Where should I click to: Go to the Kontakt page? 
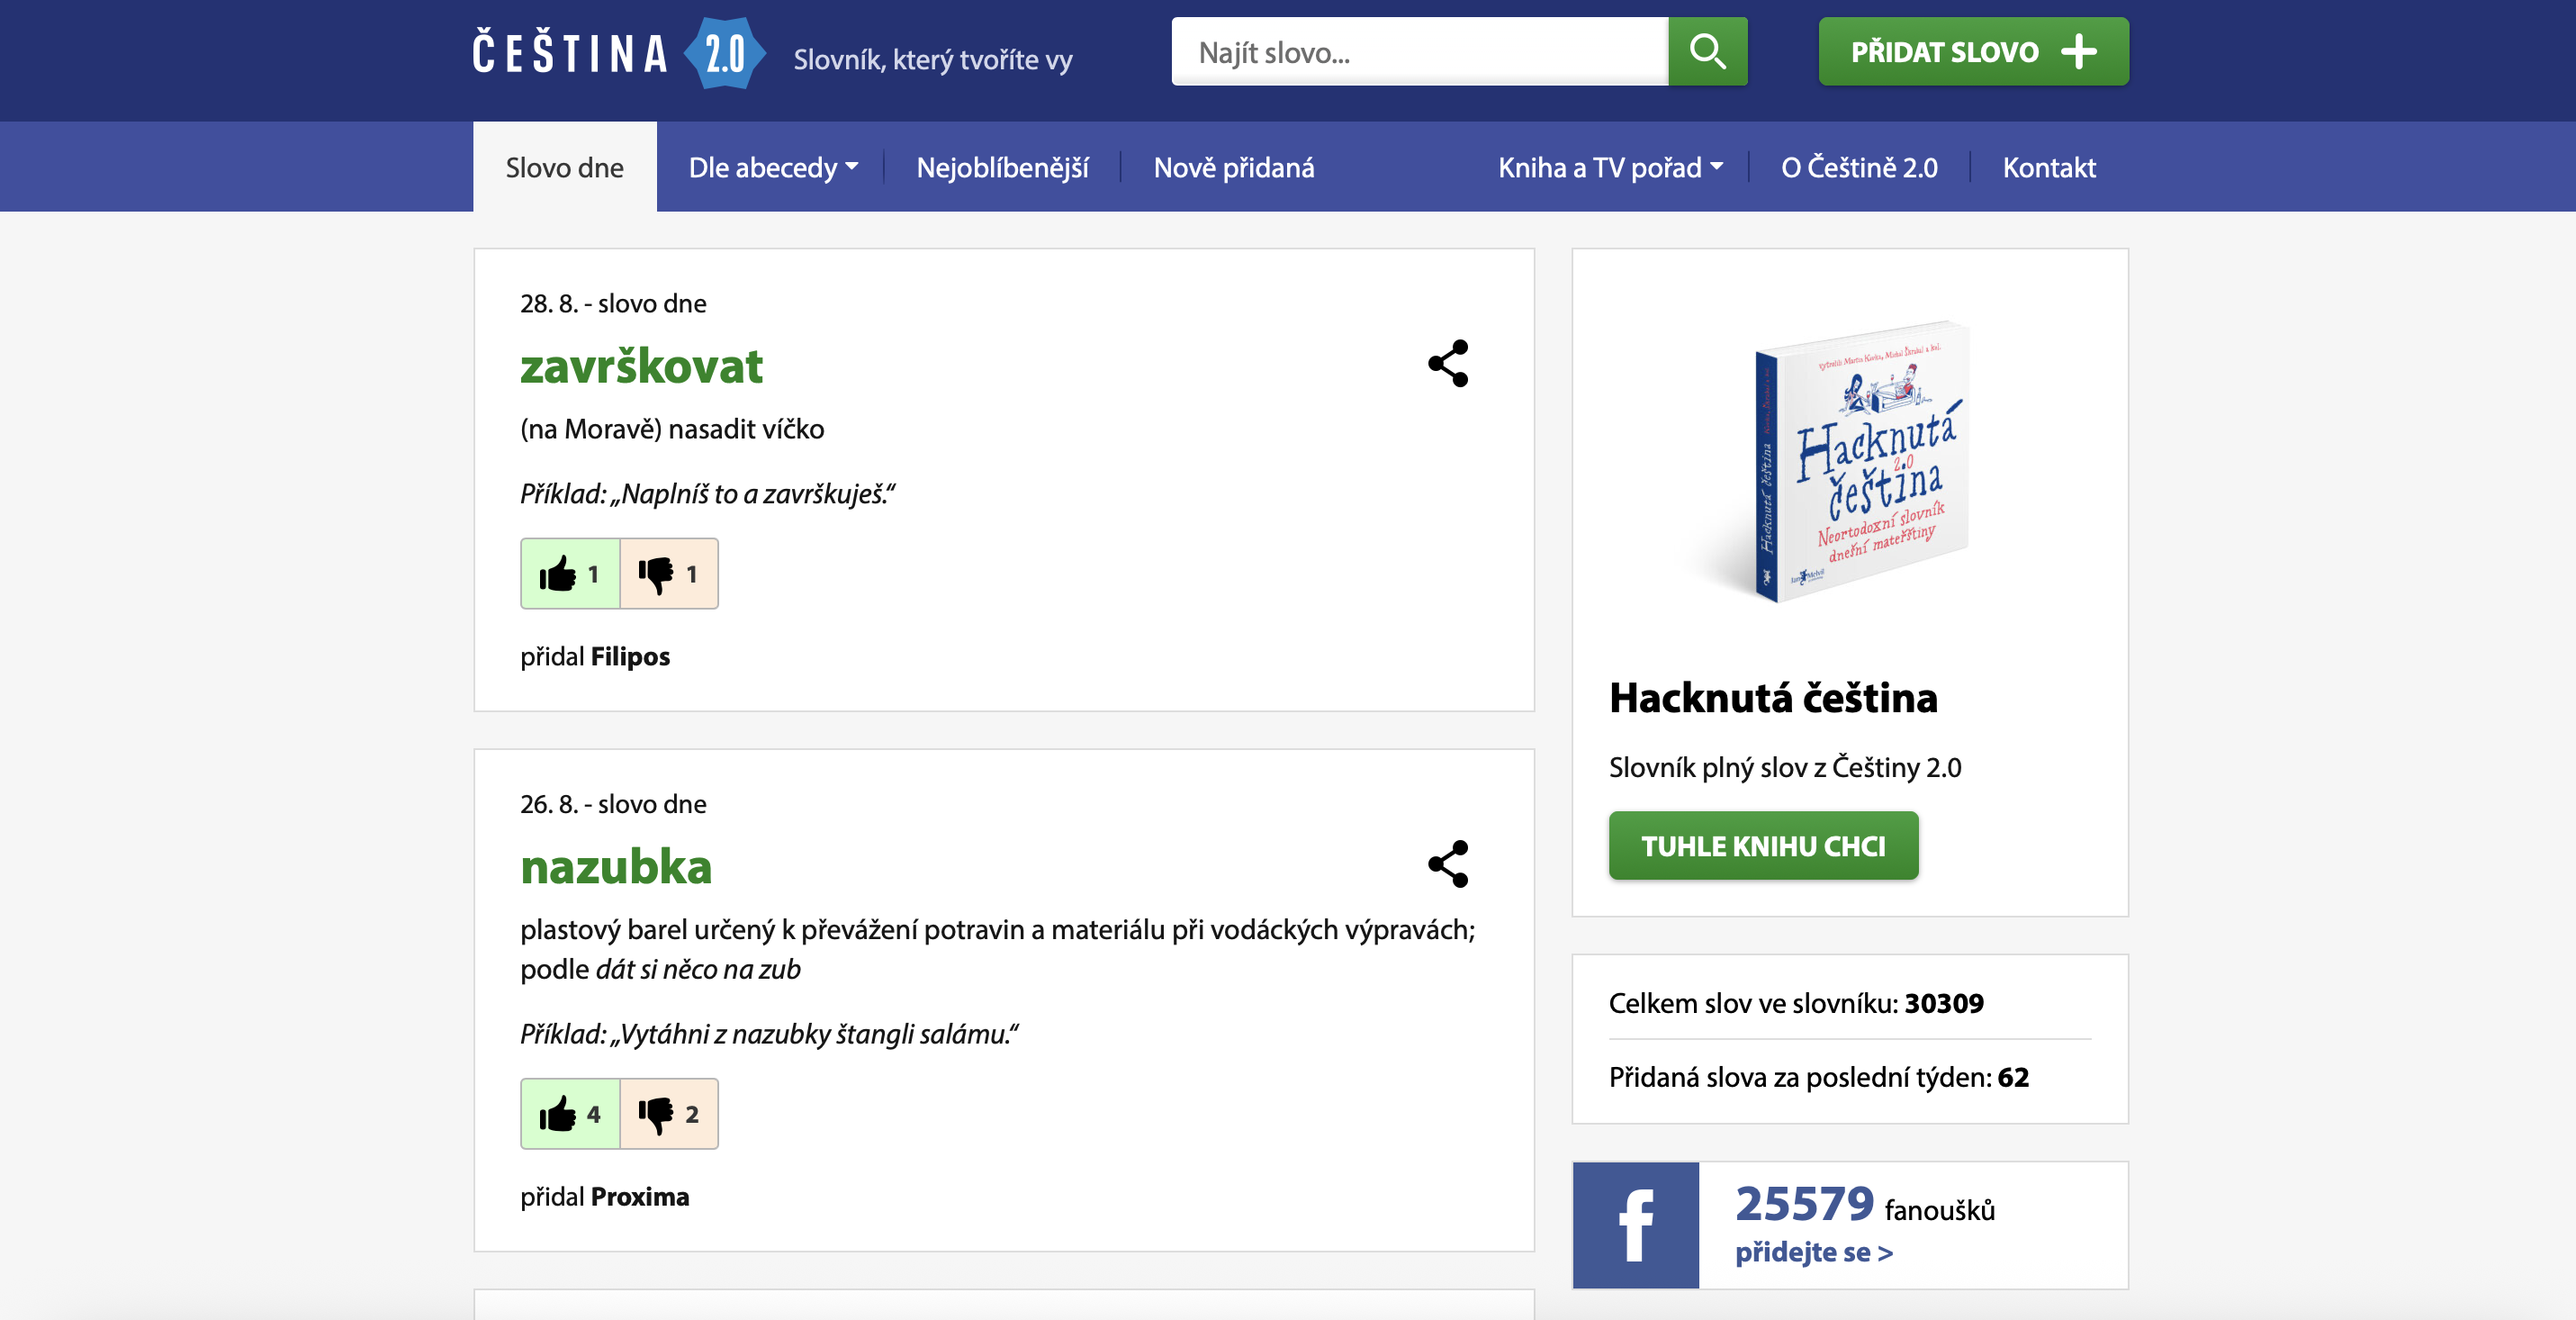[x=2048, y=167]
